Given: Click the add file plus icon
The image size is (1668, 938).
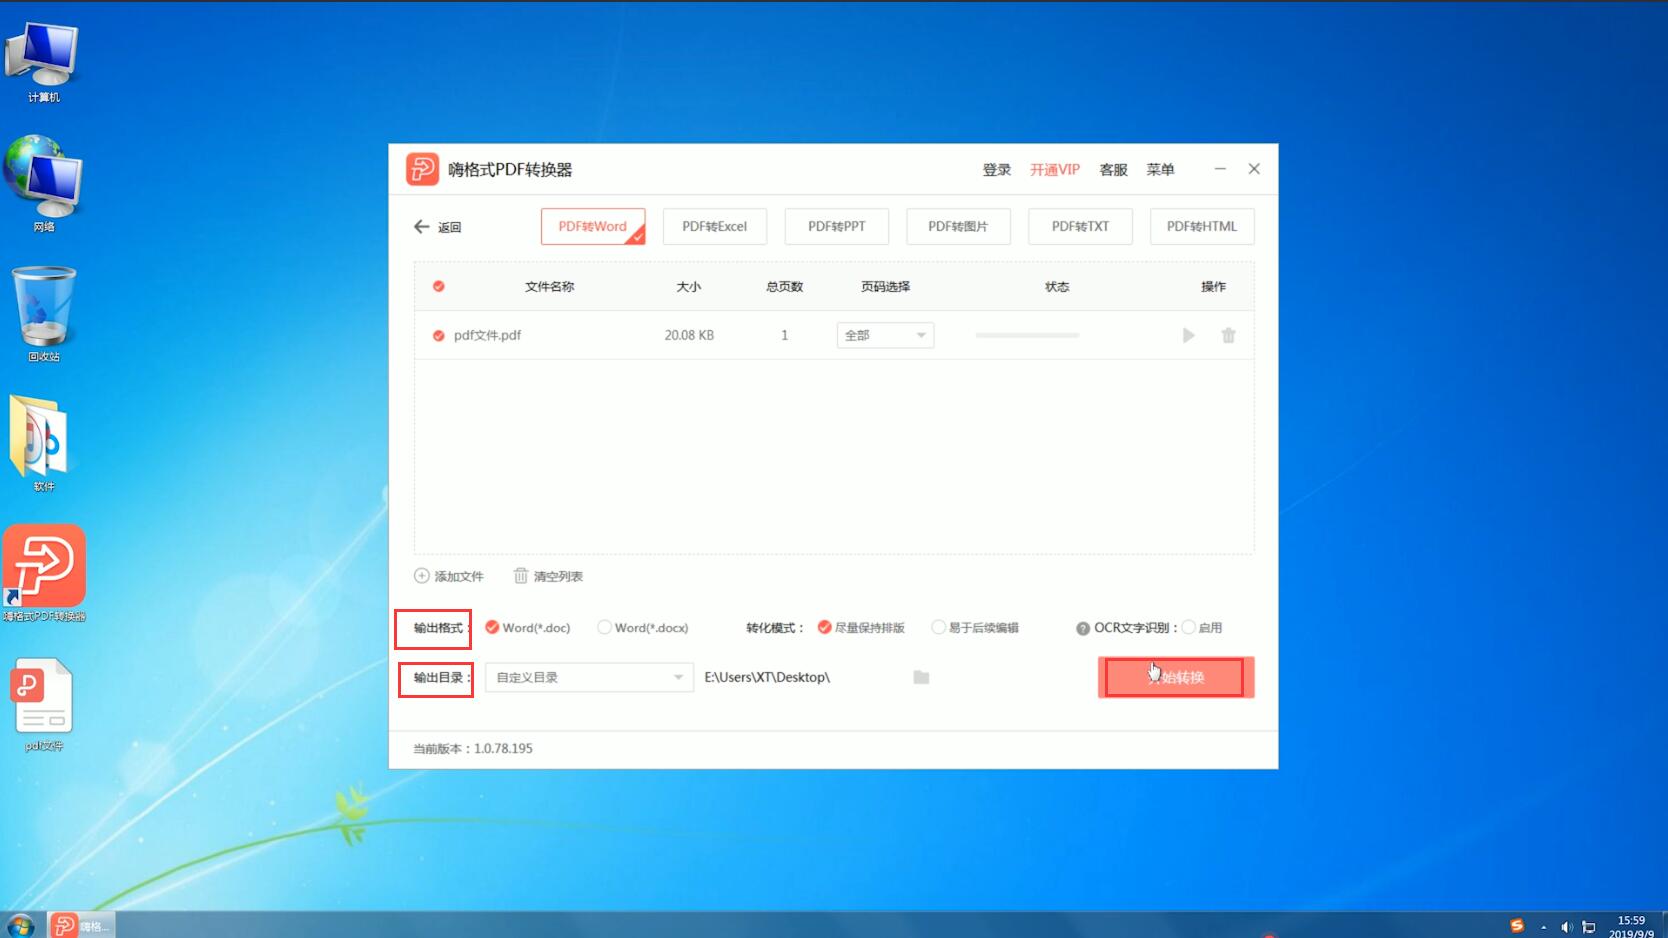Looking at the screenshot, I should pos(422,576).
